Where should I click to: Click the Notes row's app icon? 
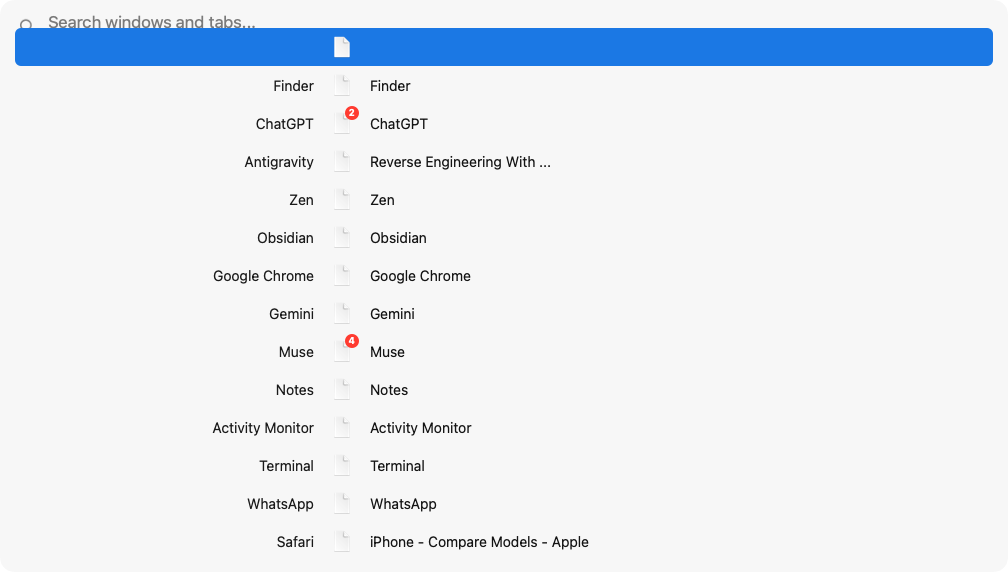342,389
